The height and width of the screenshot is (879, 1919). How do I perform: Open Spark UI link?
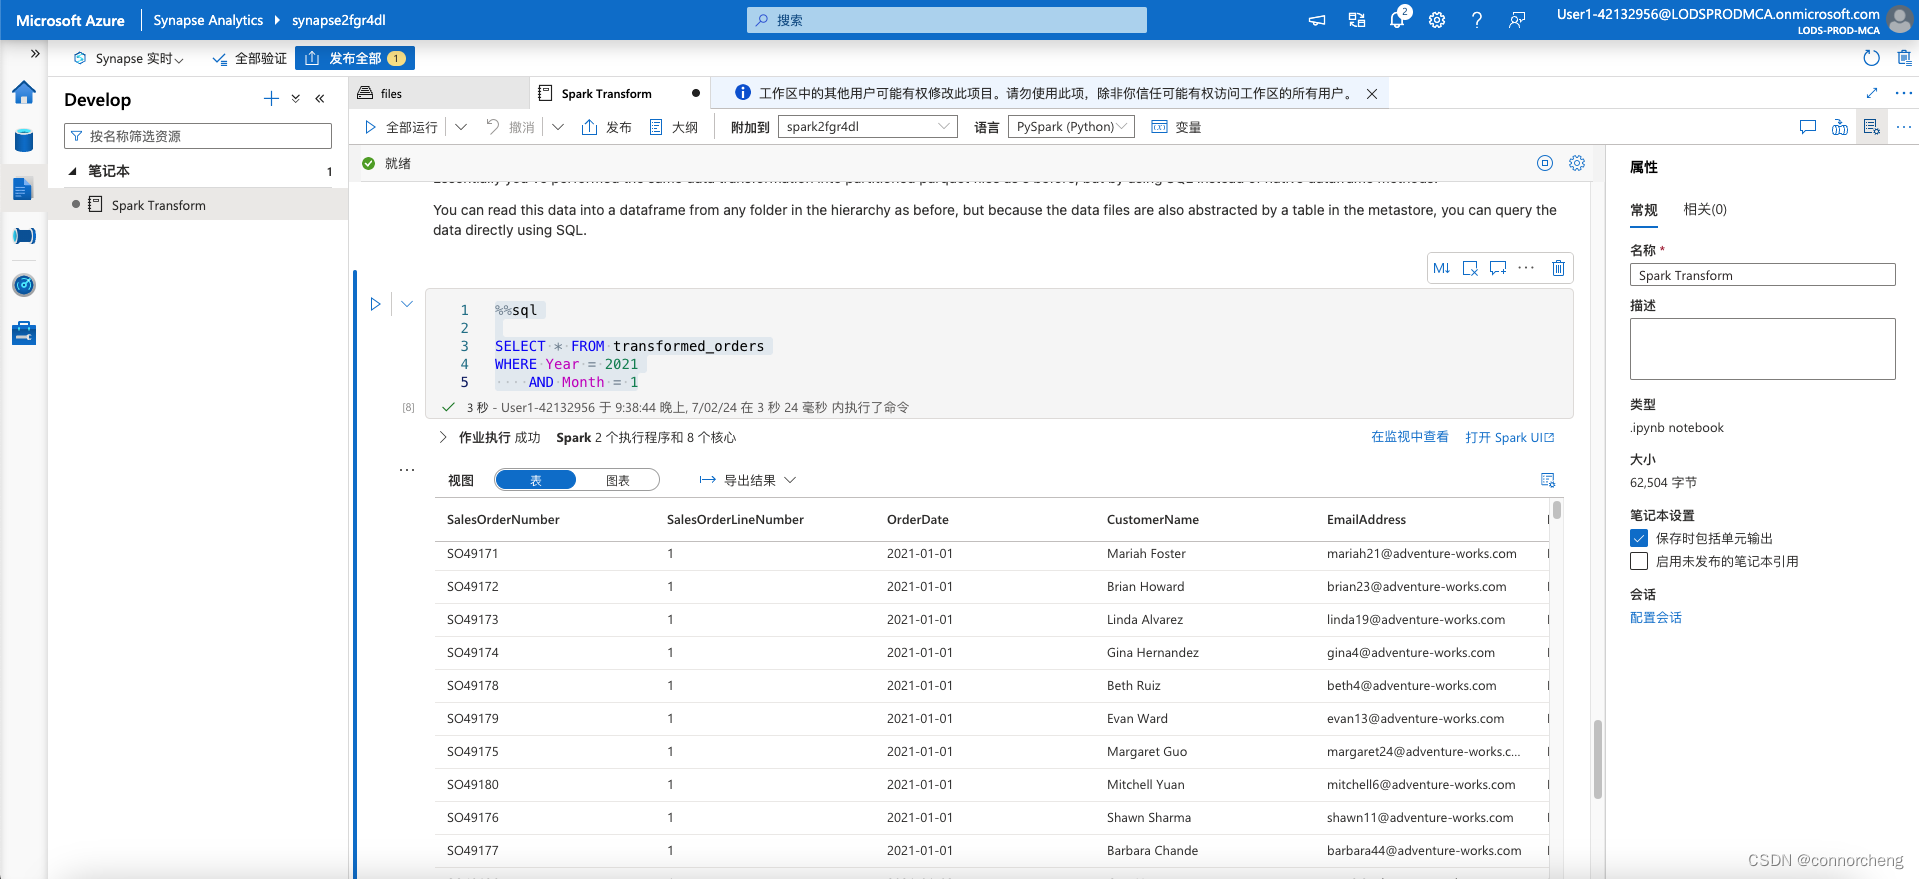(x=1510, y=437)
